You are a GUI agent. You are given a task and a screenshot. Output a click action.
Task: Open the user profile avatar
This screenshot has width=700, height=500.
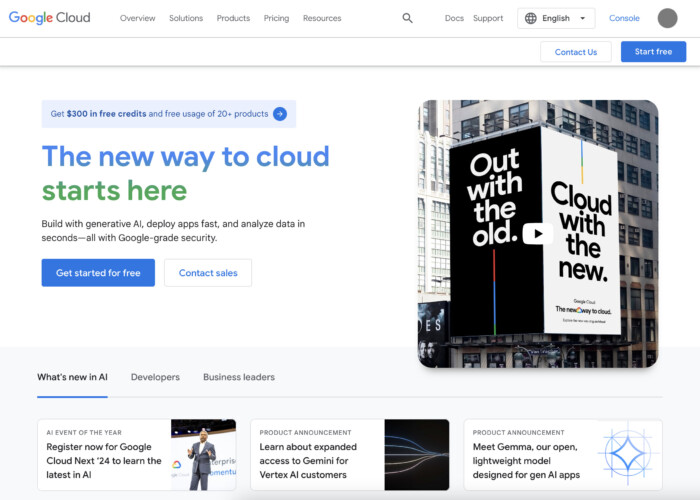coord(667,18)
